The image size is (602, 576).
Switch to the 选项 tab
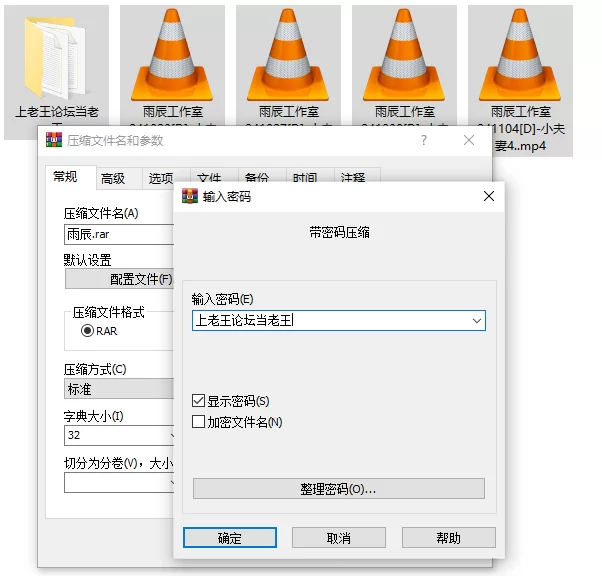161,179
